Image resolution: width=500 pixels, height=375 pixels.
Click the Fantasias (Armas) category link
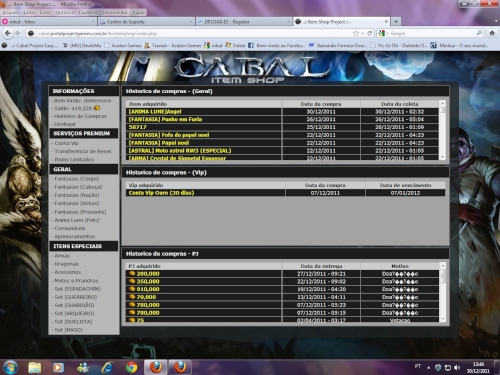click(x=77, y=203)
